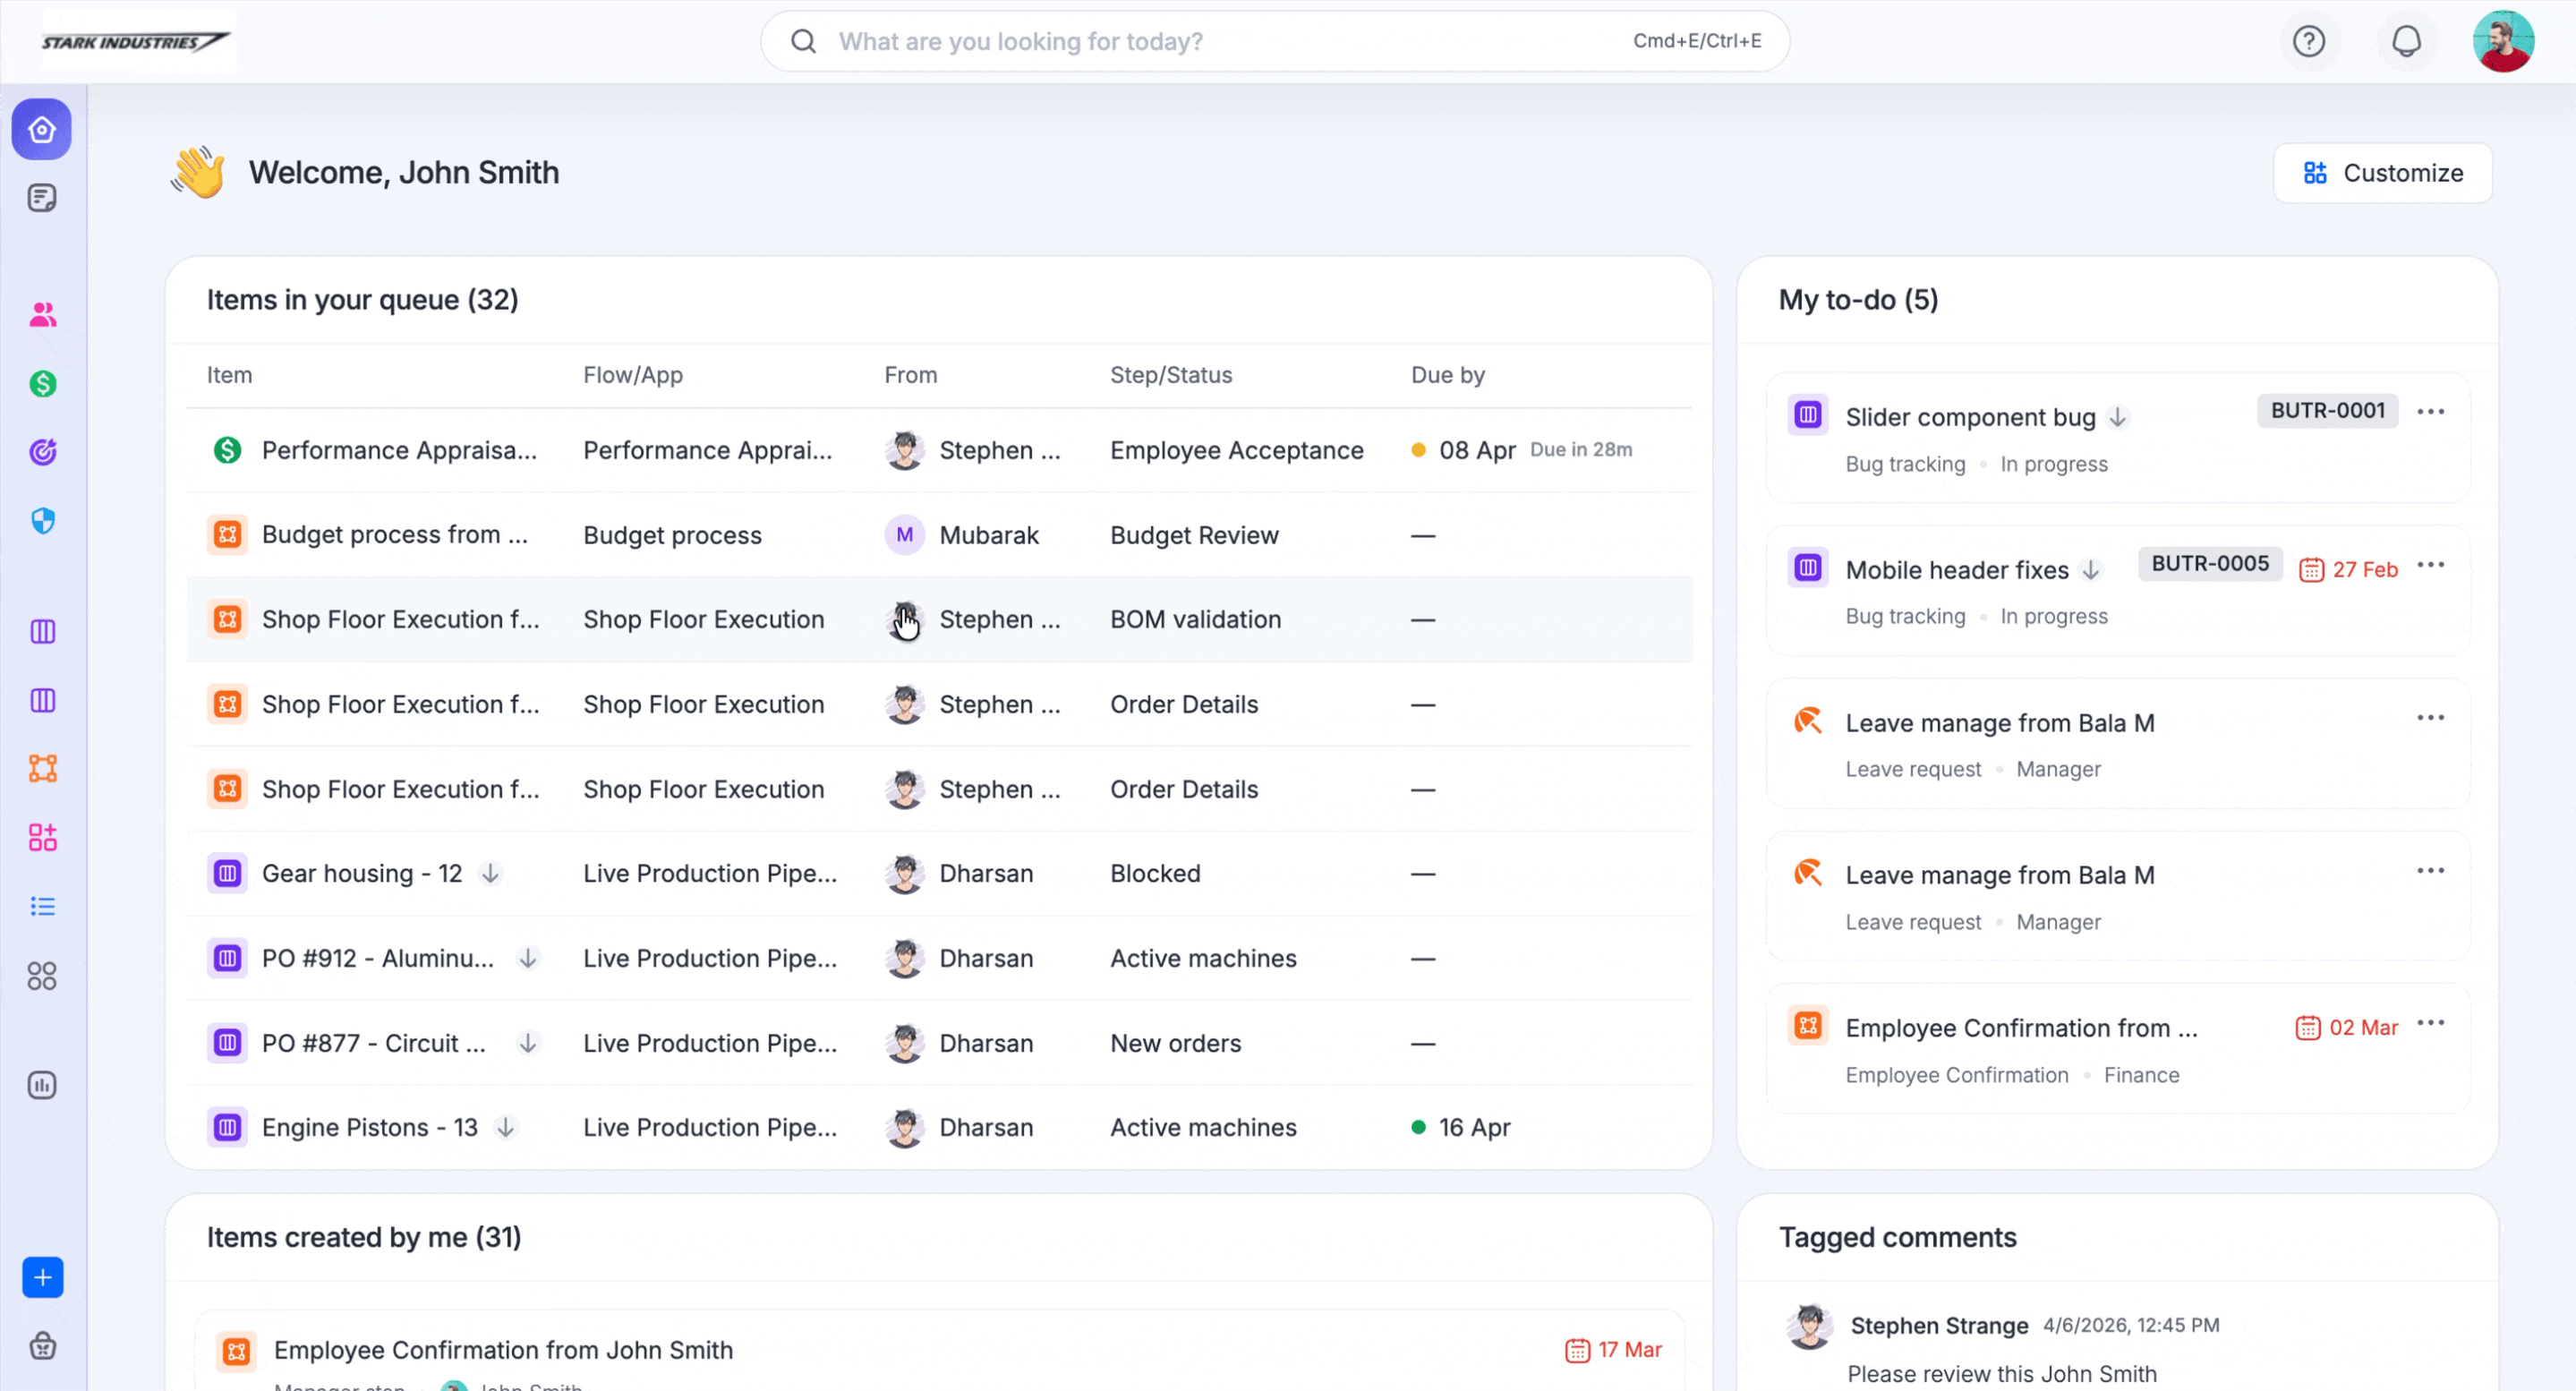
Task: Open options menu for Employee Confirmation to-do
Action: (x=2430, y=1023)
